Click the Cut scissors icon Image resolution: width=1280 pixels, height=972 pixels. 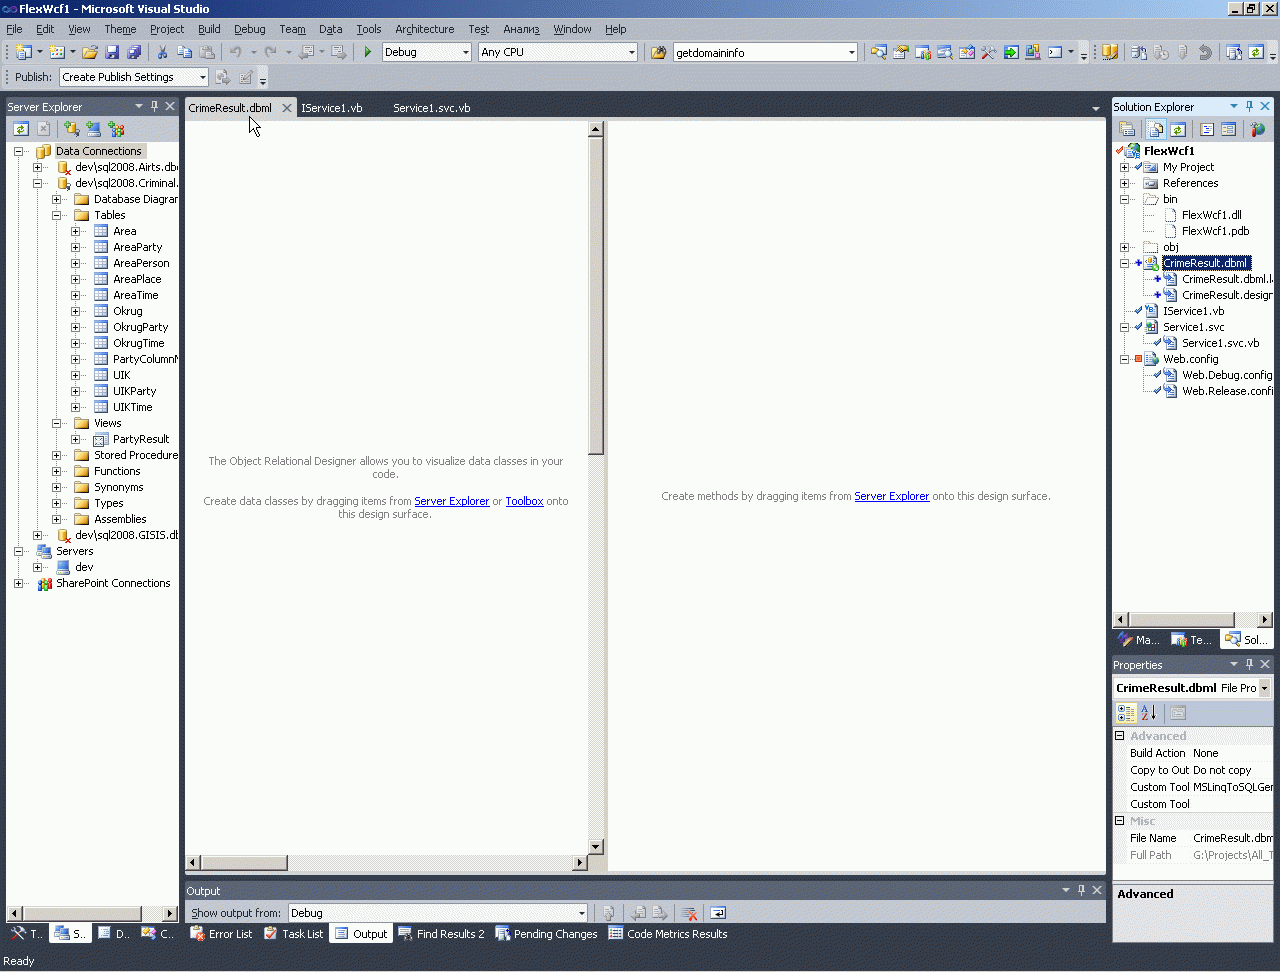click(x=162, y=52)
